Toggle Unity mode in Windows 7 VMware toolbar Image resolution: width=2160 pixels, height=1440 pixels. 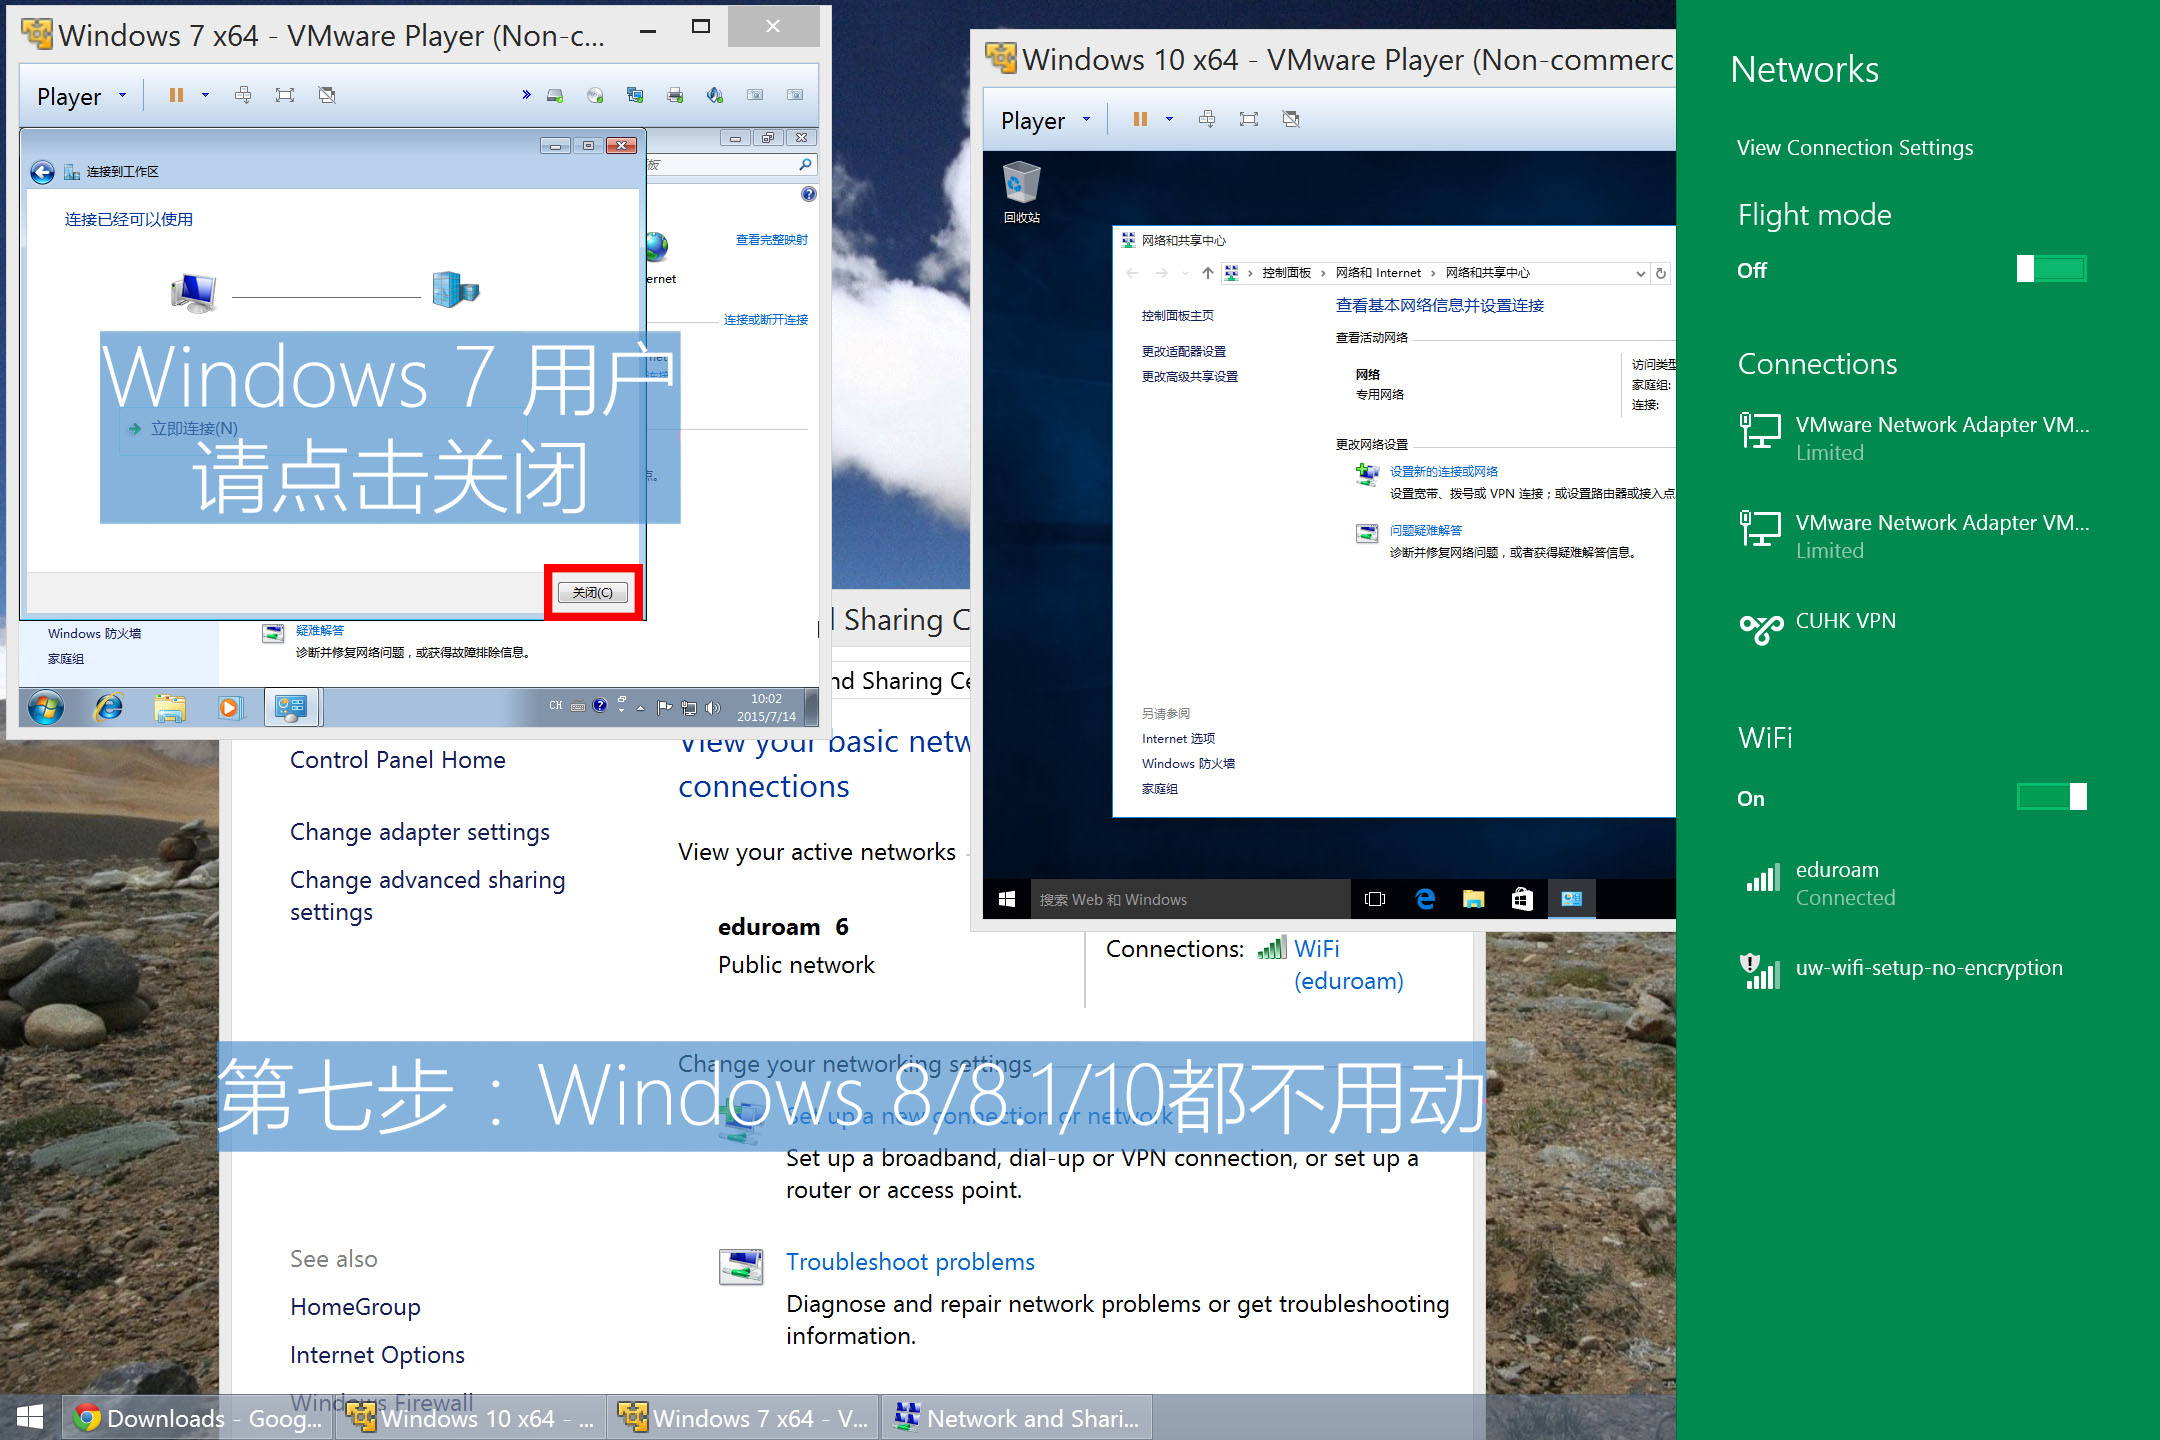click(327, 95)
